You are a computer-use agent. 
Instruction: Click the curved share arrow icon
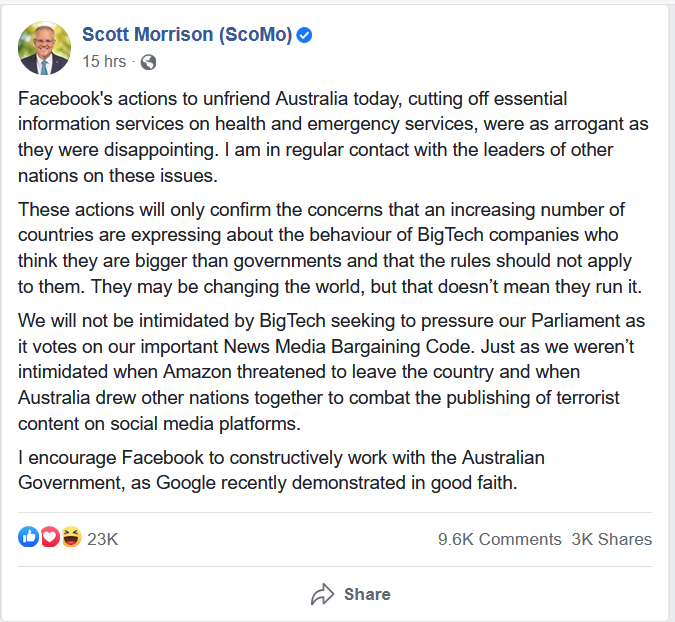pyautogui.click(x=322, y=594)
